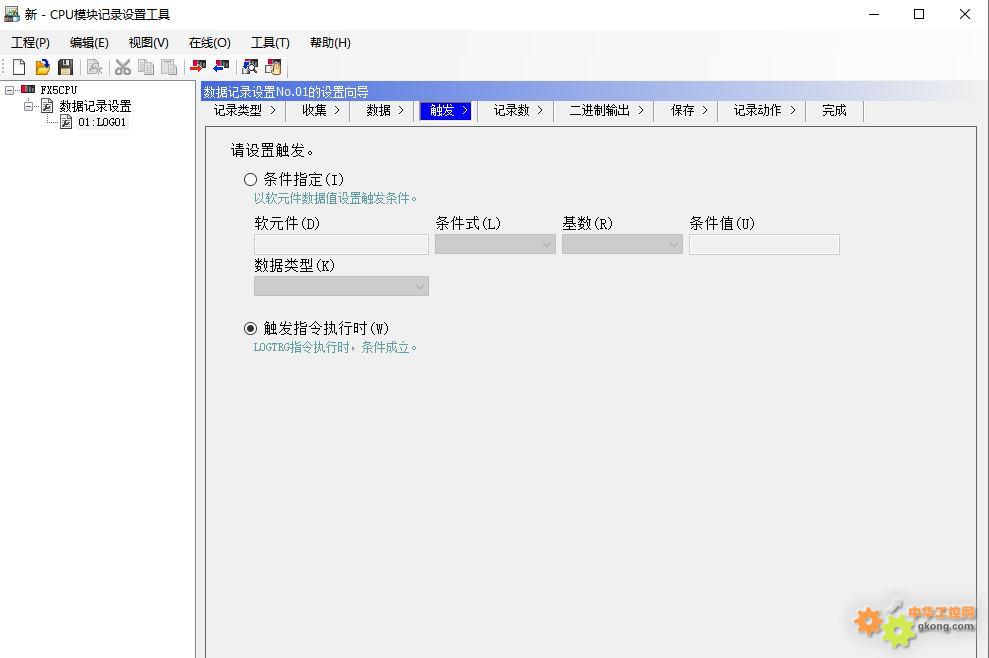This screenshot has height=658, width=989.
Task: Go to the 收集 wizard step
Action: tap(320, 110)
